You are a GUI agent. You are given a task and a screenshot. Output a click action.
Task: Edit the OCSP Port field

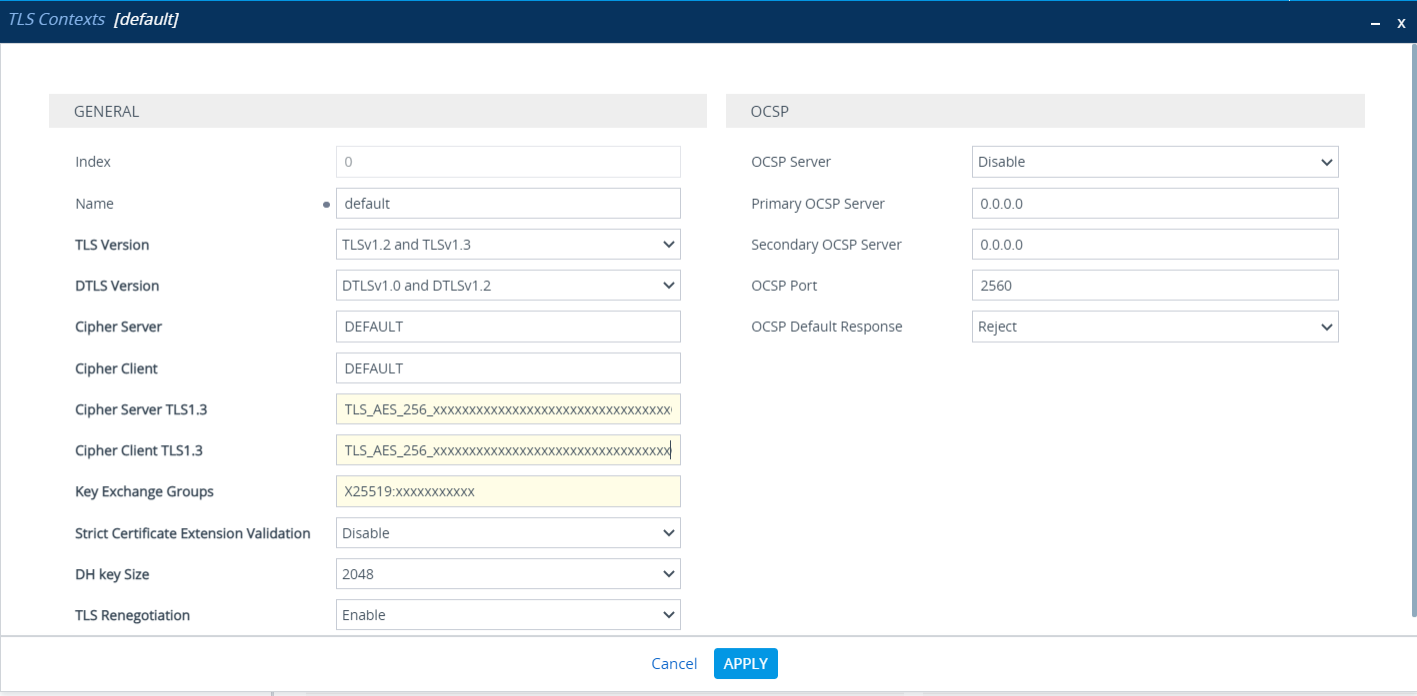click(1154, 285)
